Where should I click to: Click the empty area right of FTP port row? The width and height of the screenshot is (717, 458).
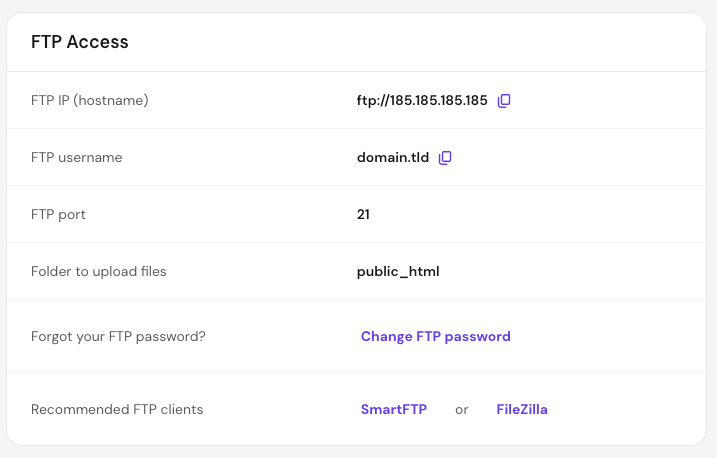[535, 214]
